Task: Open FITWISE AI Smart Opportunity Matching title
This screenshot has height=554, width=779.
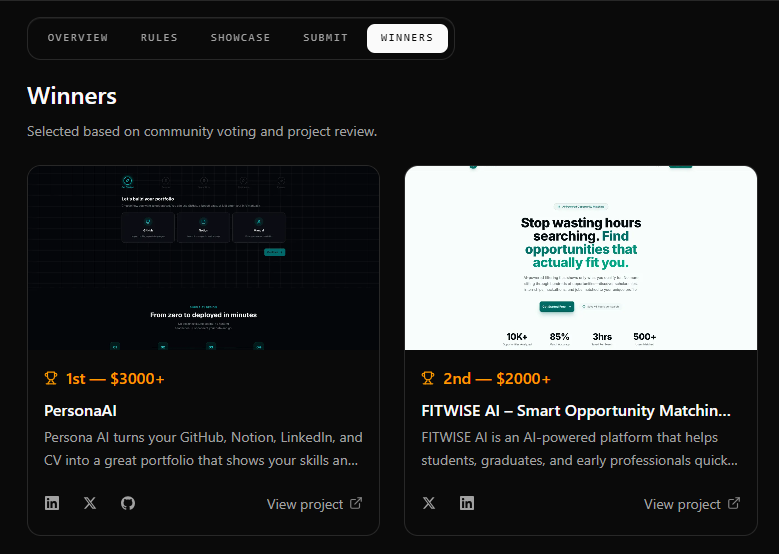Action: coord(576,411)
